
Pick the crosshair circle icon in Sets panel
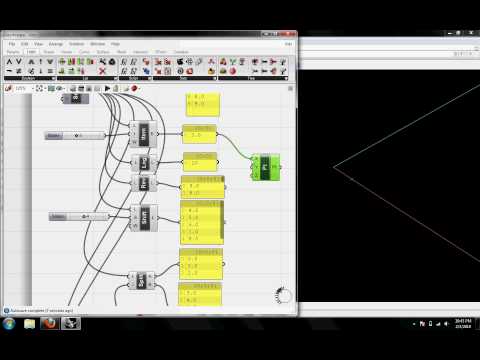[x=190, y=62]
